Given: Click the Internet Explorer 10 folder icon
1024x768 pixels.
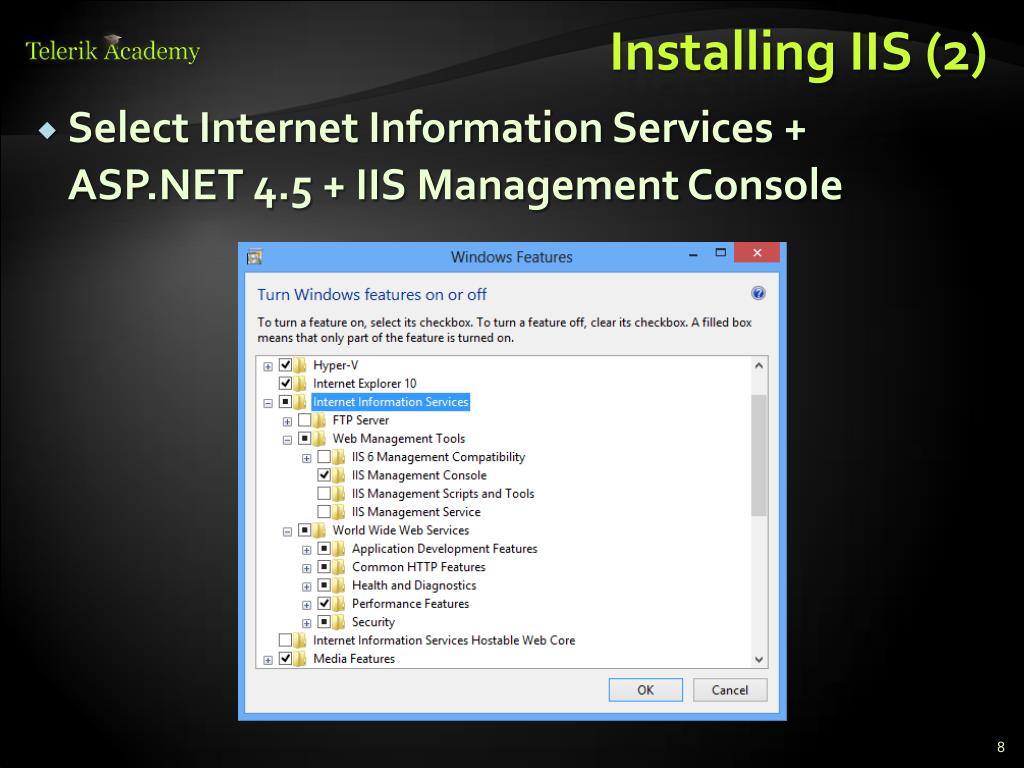Looking at the screenshot, I should pos(300,383).
